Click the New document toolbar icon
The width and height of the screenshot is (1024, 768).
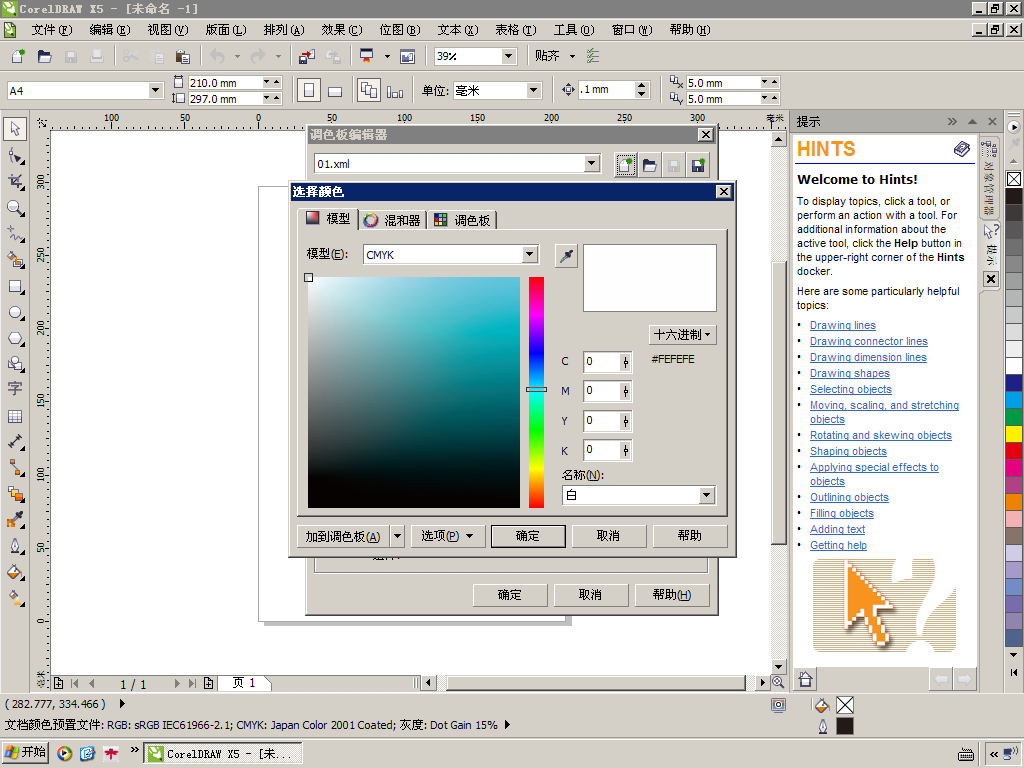pyautogui.click(x=18, y=57)
